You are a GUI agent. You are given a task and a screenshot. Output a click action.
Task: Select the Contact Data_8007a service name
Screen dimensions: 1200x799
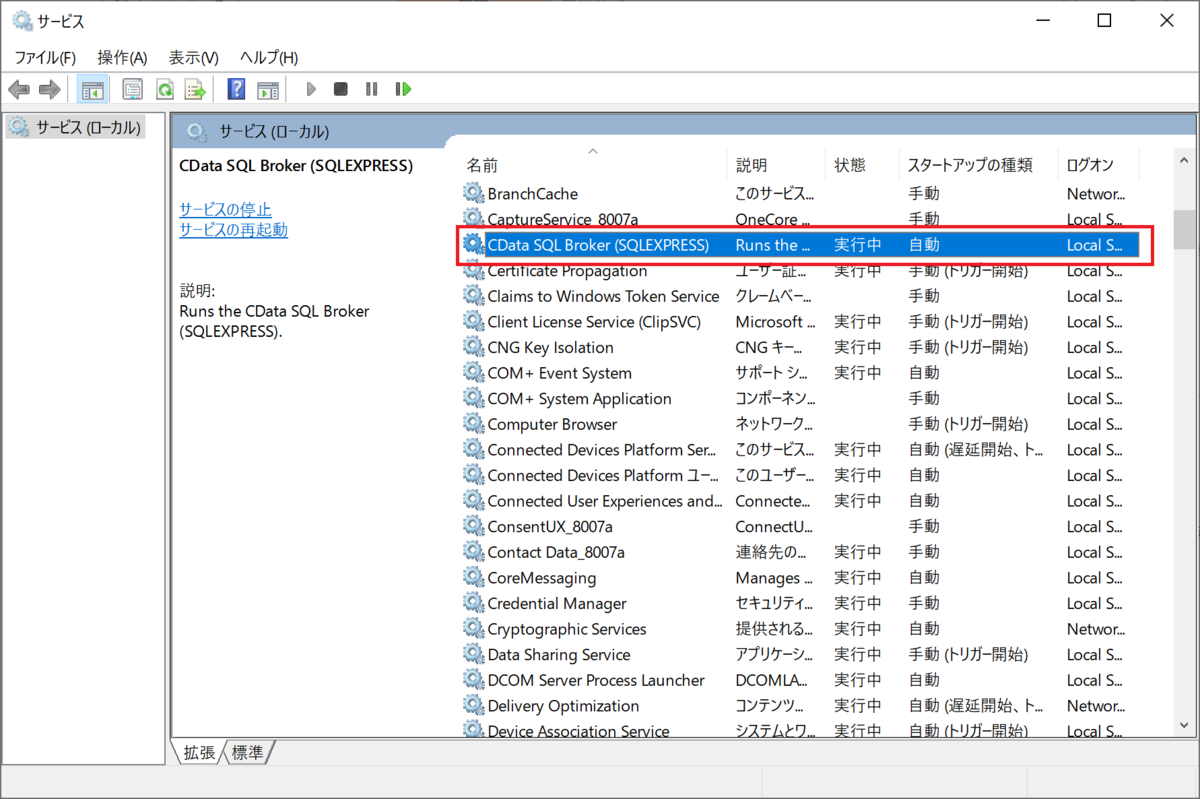556,552
